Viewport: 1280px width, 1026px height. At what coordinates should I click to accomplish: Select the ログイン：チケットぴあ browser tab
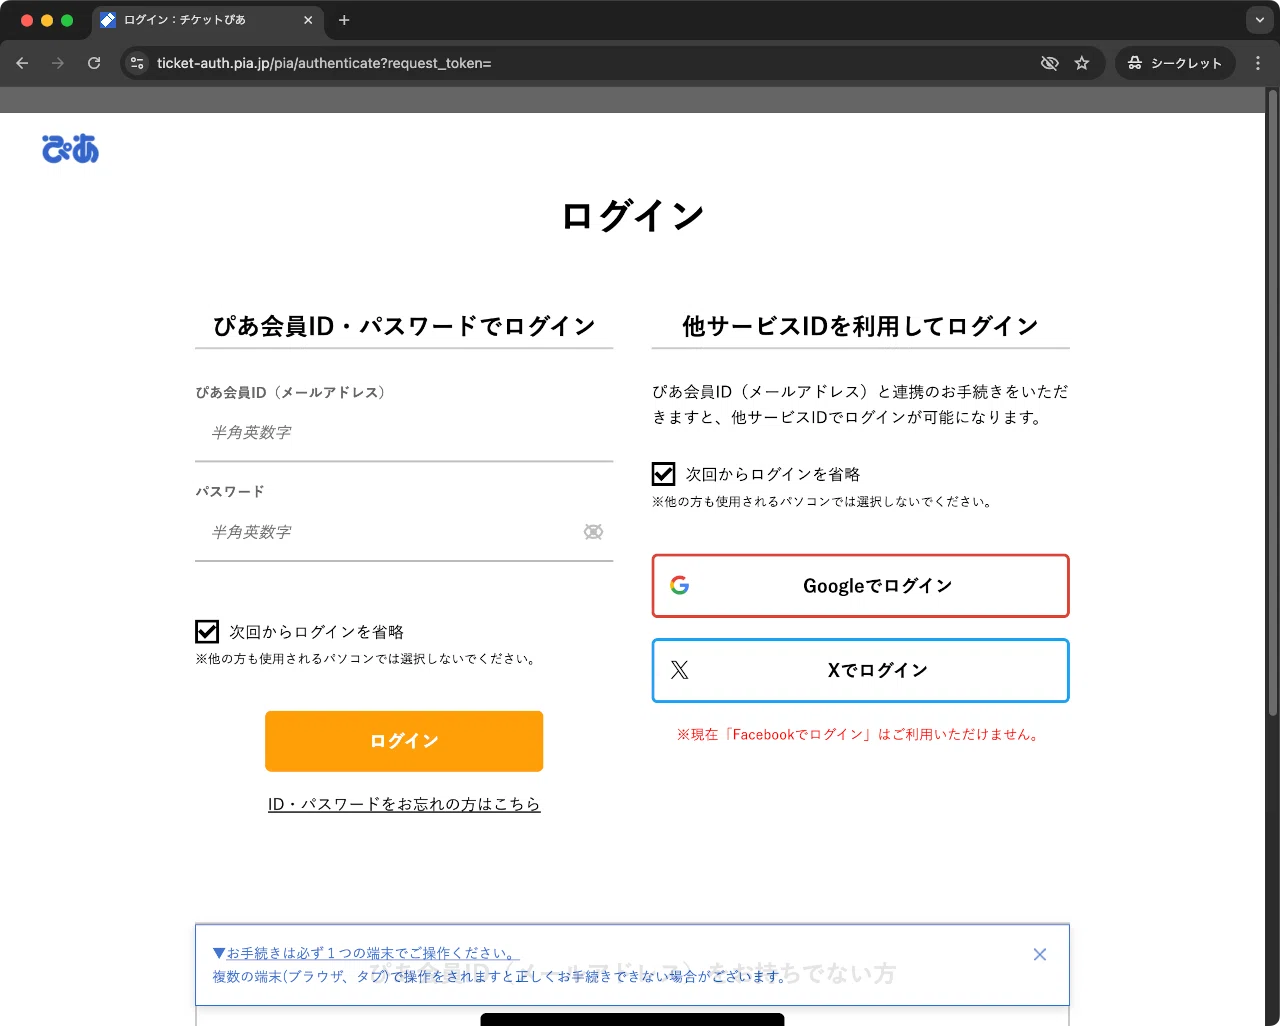click(208, 20)
